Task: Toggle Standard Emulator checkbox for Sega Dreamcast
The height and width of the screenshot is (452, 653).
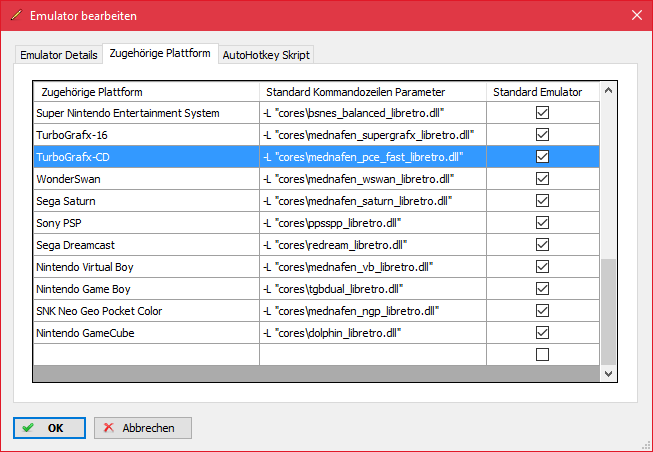Action: (x=542, y=245)
